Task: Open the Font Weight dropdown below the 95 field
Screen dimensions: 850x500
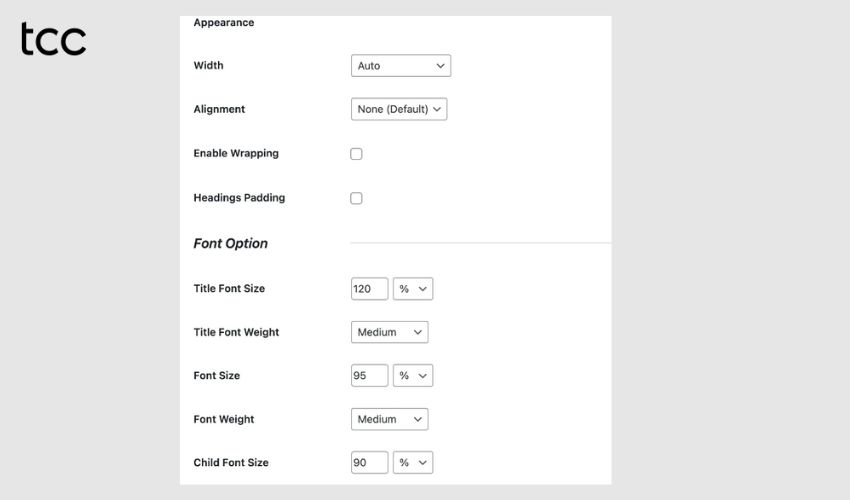Action: [x=389, y=419]
